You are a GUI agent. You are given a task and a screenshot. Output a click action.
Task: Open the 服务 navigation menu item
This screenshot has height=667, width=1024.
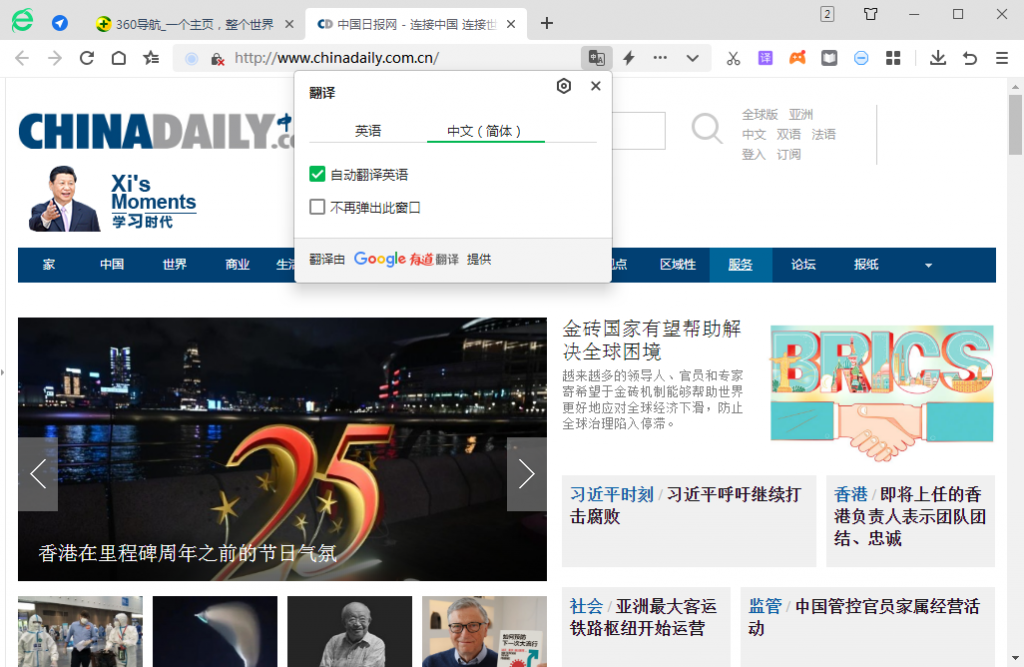tap(741, 265)
